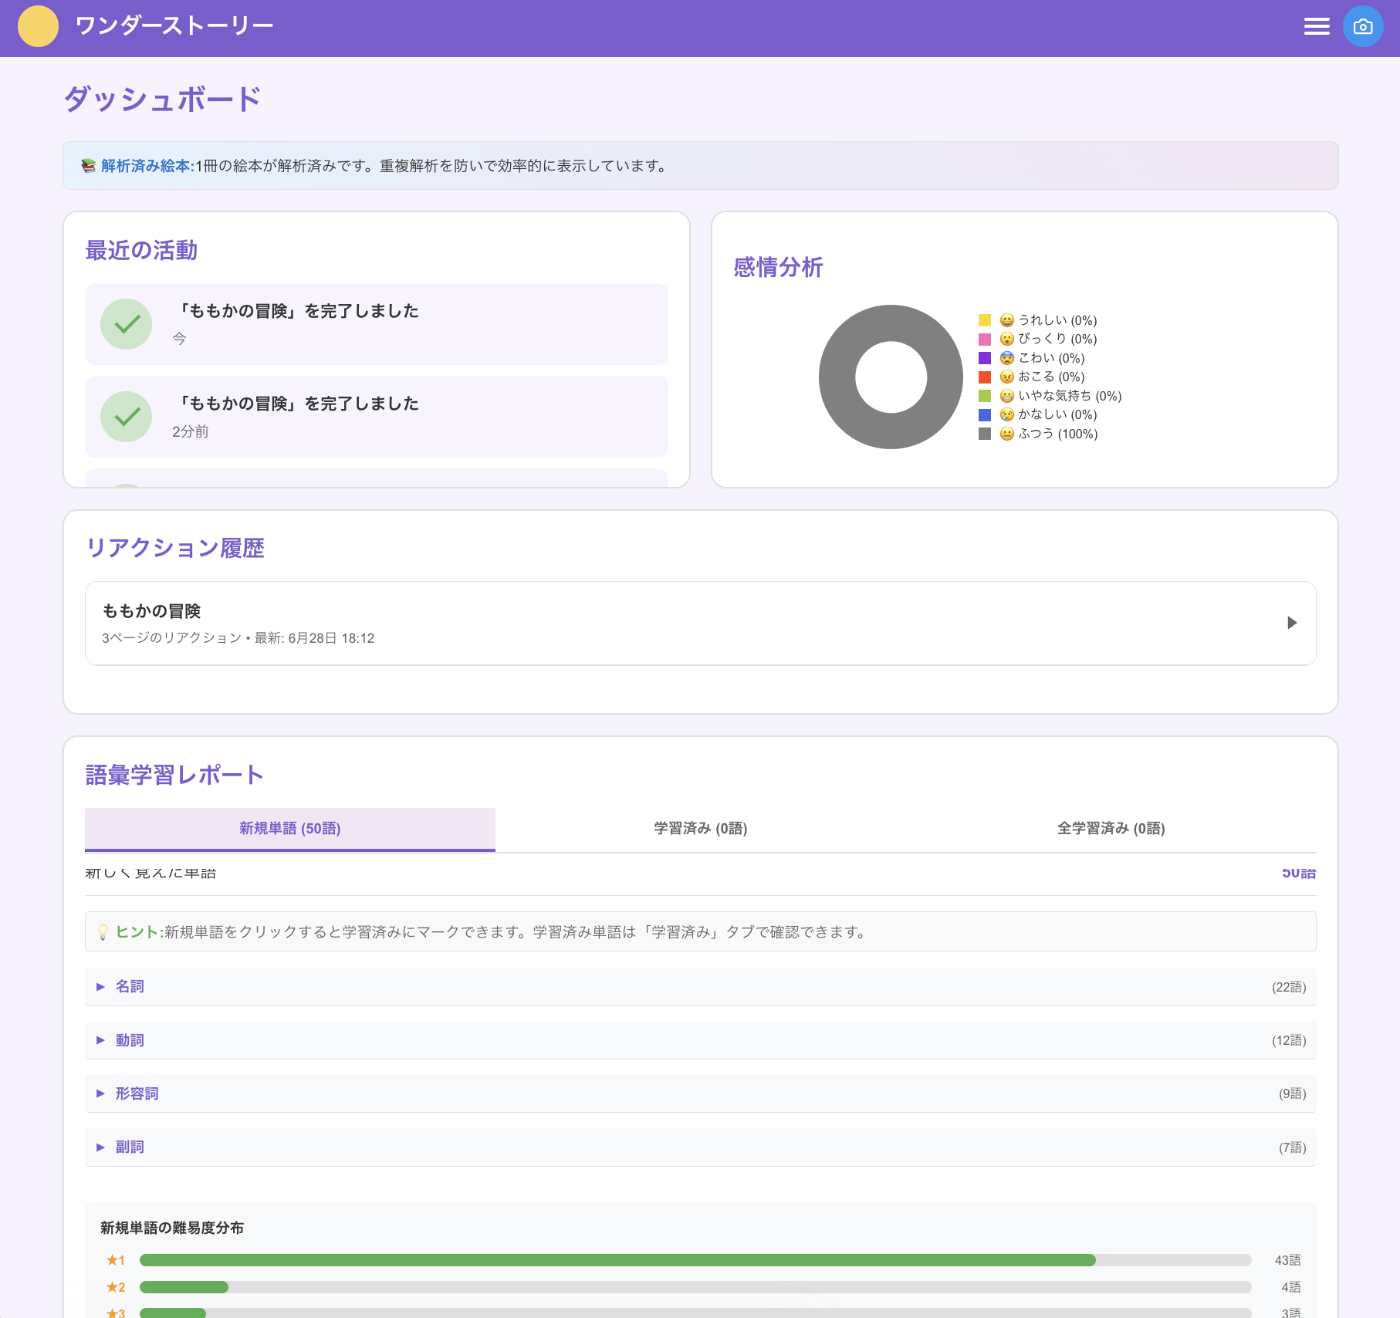
Task: Open the activity completed 今
Action: (x=376, y=324)
